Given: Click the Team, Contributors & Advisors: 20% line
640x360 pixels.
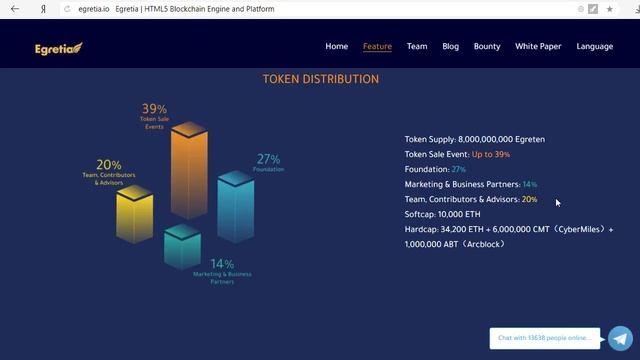Looking at the screenshot, I should tap(471, 200).
